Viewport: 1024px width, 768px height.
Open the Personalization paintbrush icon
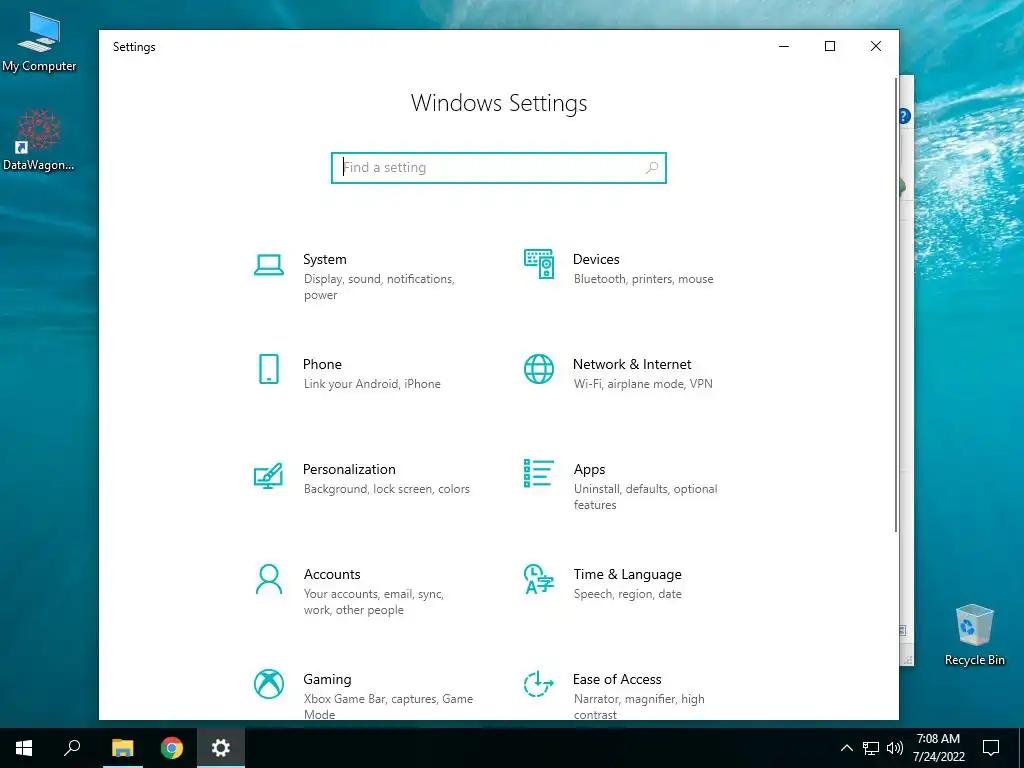pos(268,475)
